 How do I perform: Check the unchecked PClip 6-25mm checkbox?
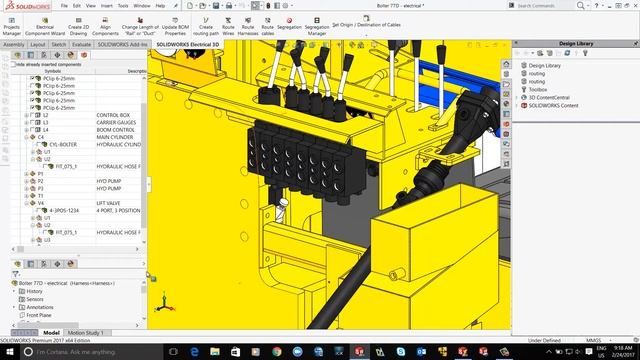click(32, 86)
